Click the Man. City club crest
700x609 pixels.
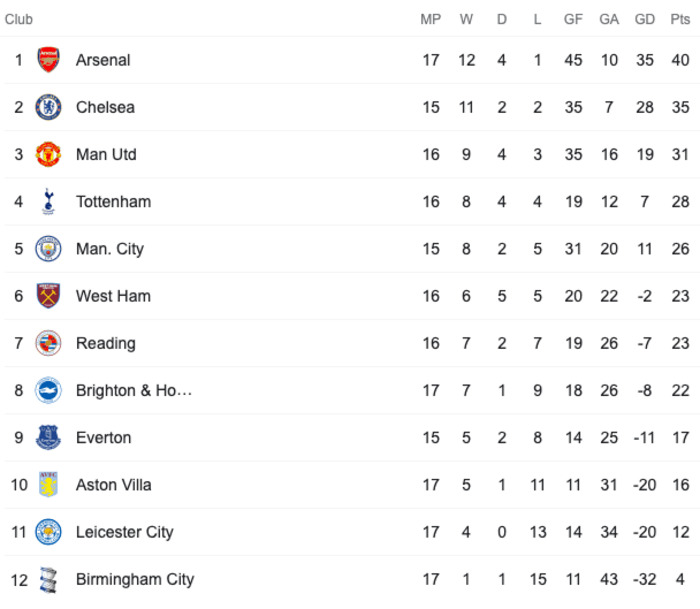tap(48, 249)
